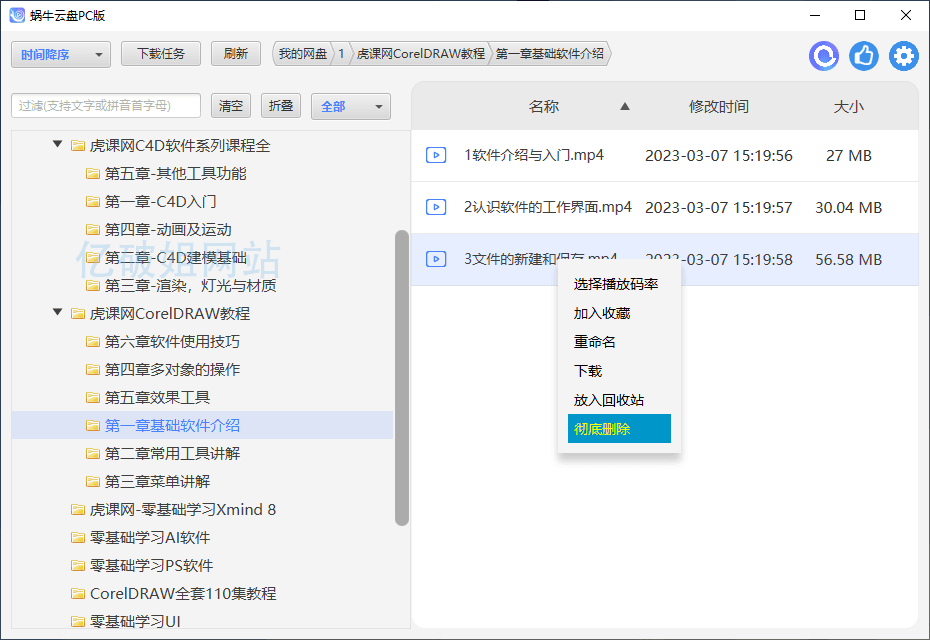Click the blue refresh sync icon
Viewport: 930px width, 640px height.
click(824, 56)
